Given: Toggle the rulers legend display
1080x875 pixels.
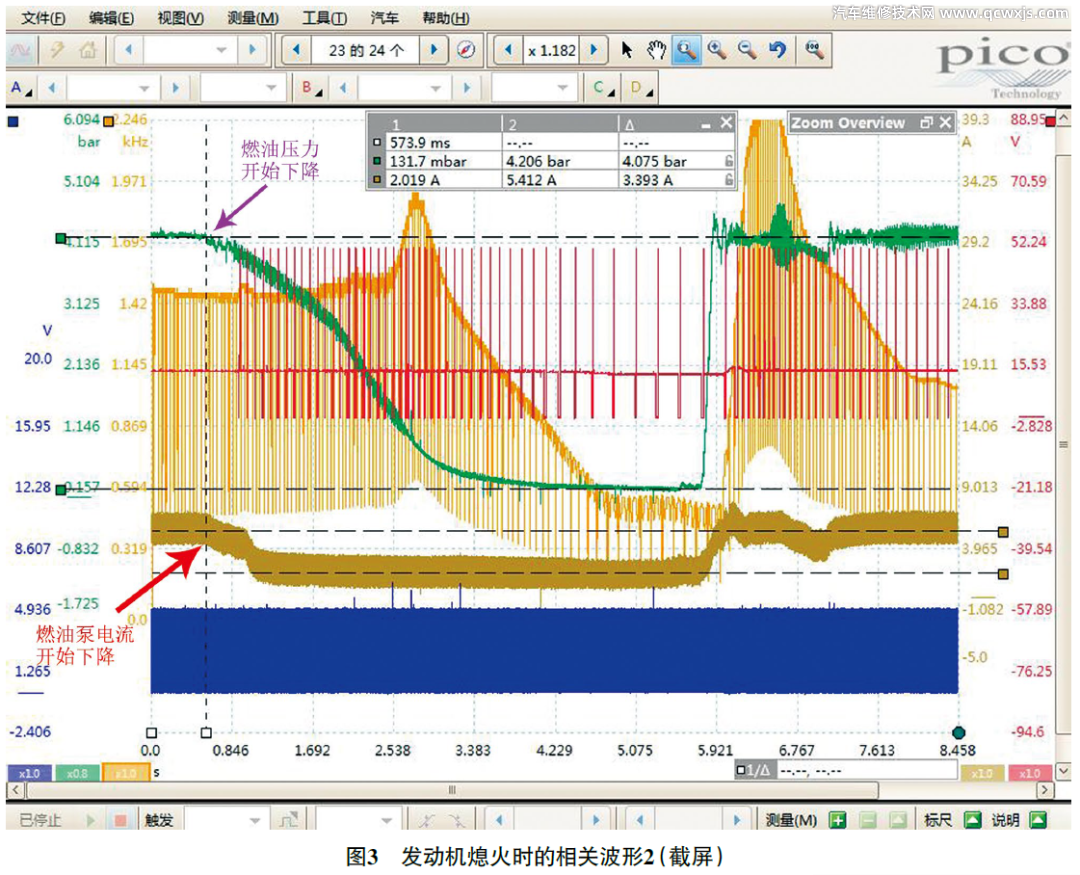Looking at the screenshot, I should 971,820.
